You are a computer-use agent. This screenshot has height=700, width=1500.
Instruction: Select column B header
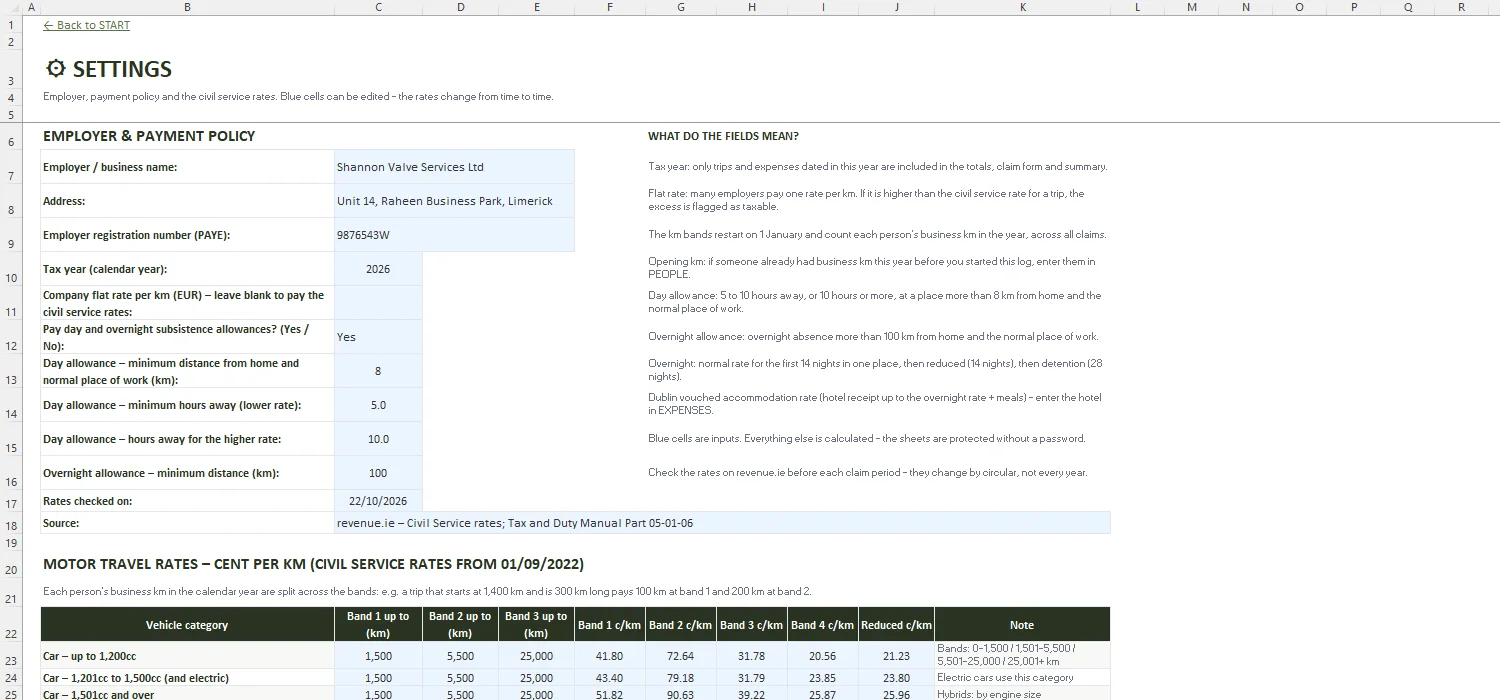[187, 7]
